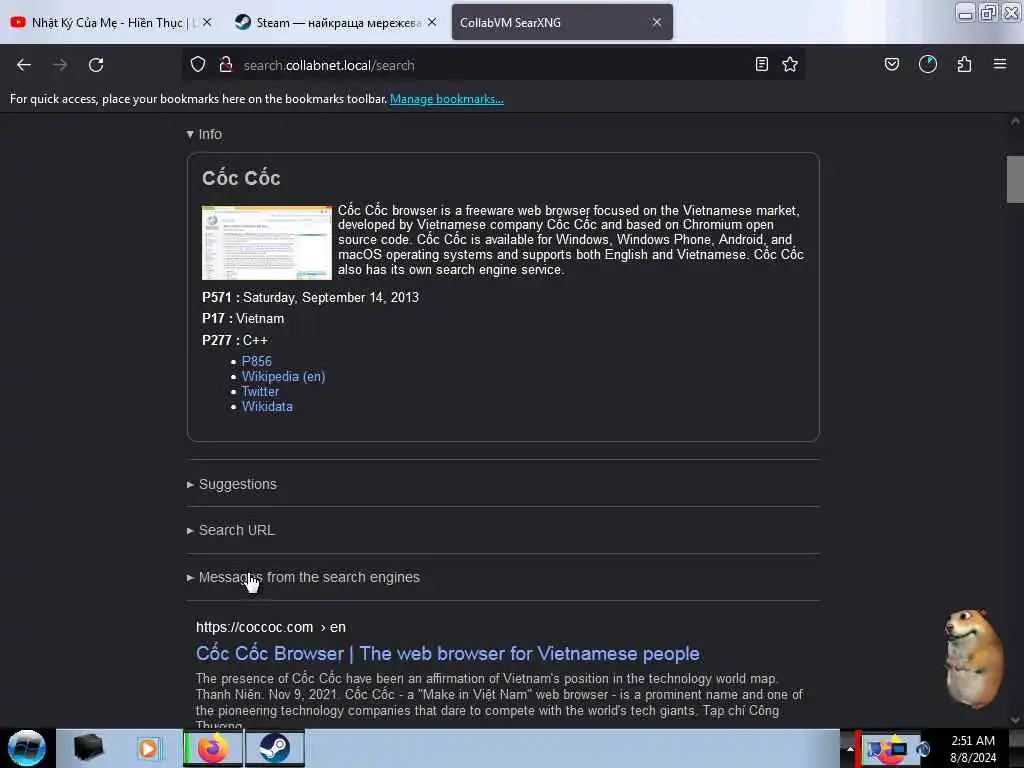Select the CollabVM SearXNG tab
The image size is (1024, 768).
coord(562,22)
